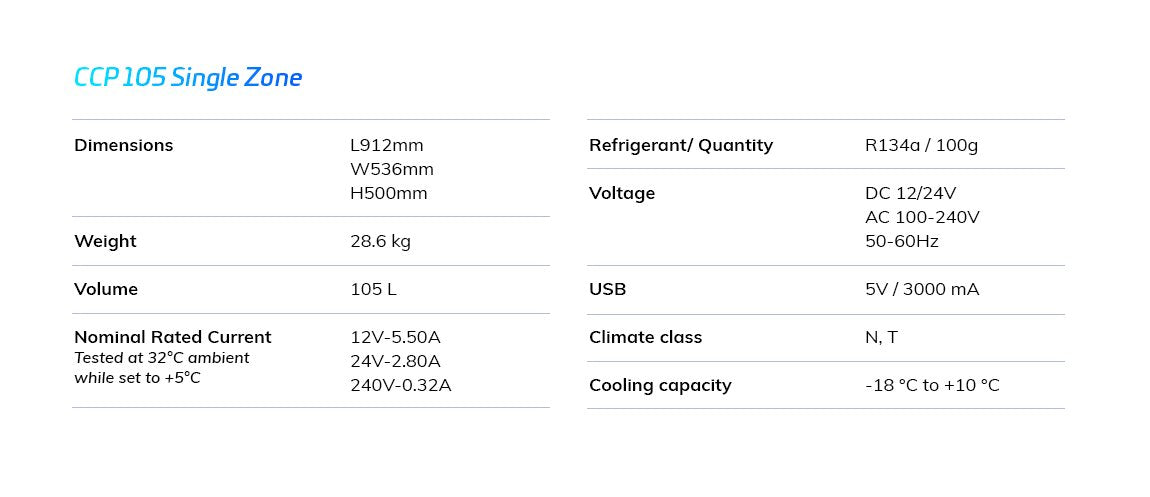Viewport: 1150px width, 497px height.
Task: Select the 240V-0.32A current value
Action: 400,385
